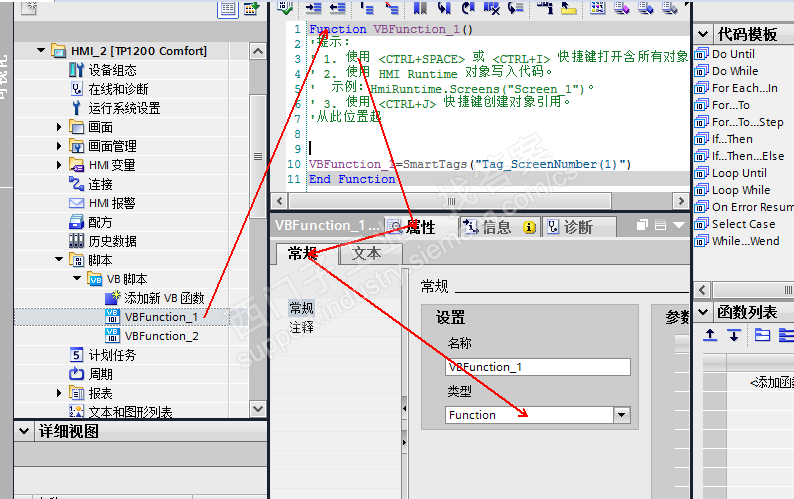Open the 类型 Function dropdown
The width and height of the screenshot is (794, 499).
622,415
